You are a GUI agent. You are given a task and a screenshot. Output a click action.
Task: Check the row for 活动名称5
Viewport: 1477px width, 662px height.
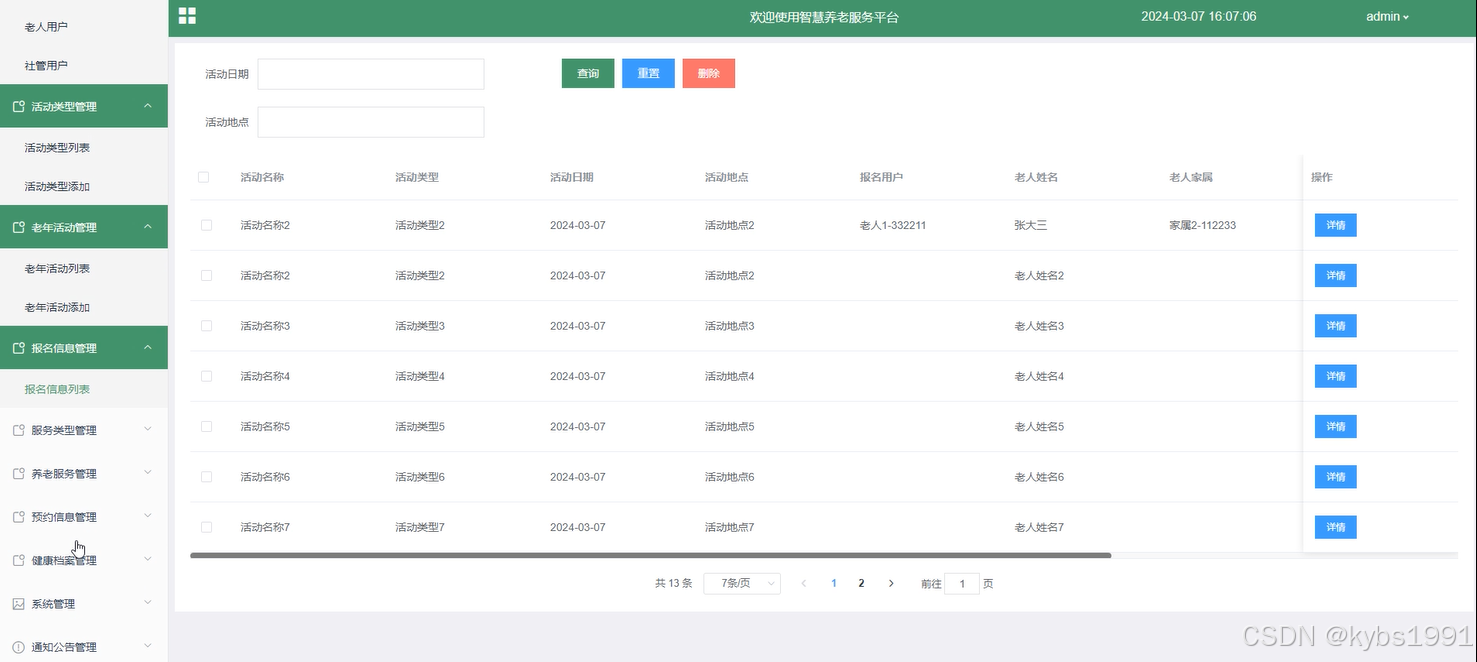point(207,426)
